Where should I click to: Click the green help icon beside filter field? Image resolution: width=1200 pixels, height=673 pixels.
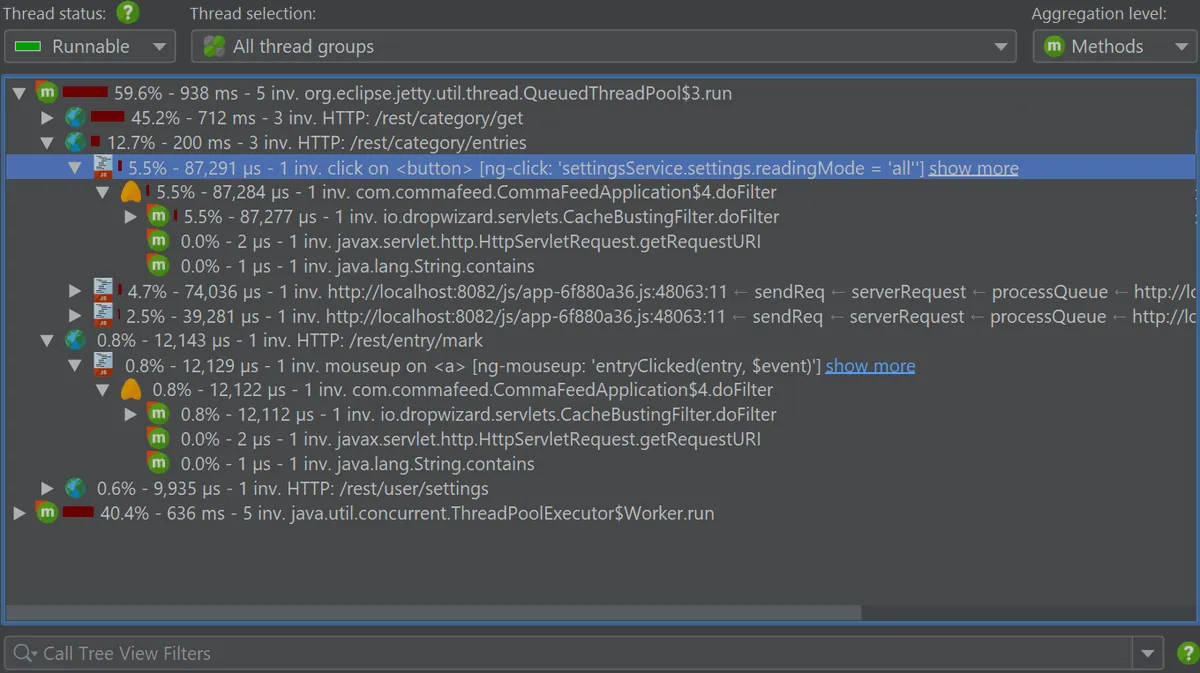pos(1184,653)
